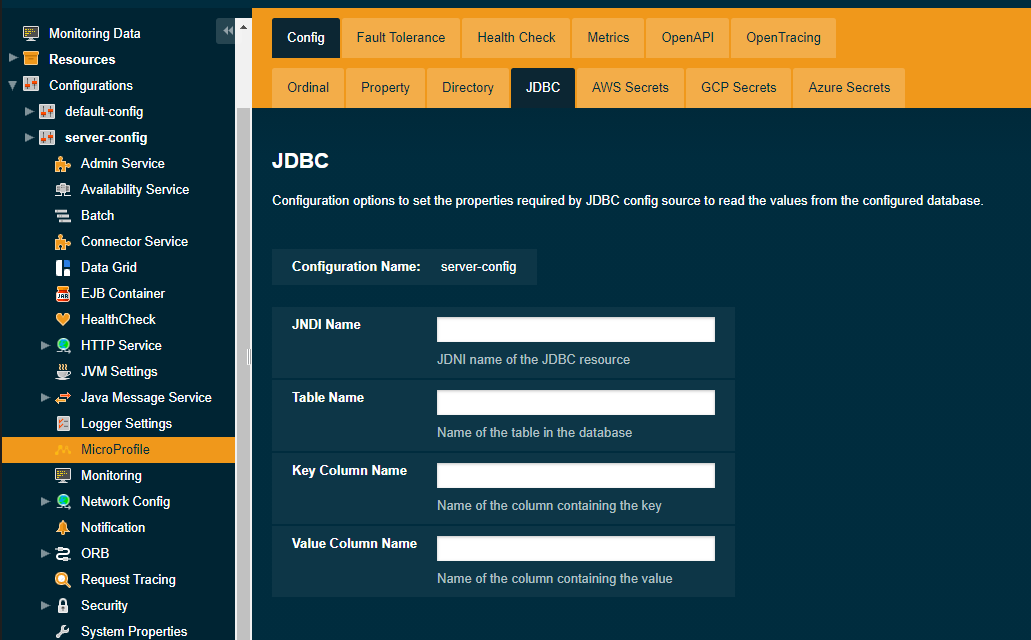Switch to the Fault Tolerance tab

[401, 38]
